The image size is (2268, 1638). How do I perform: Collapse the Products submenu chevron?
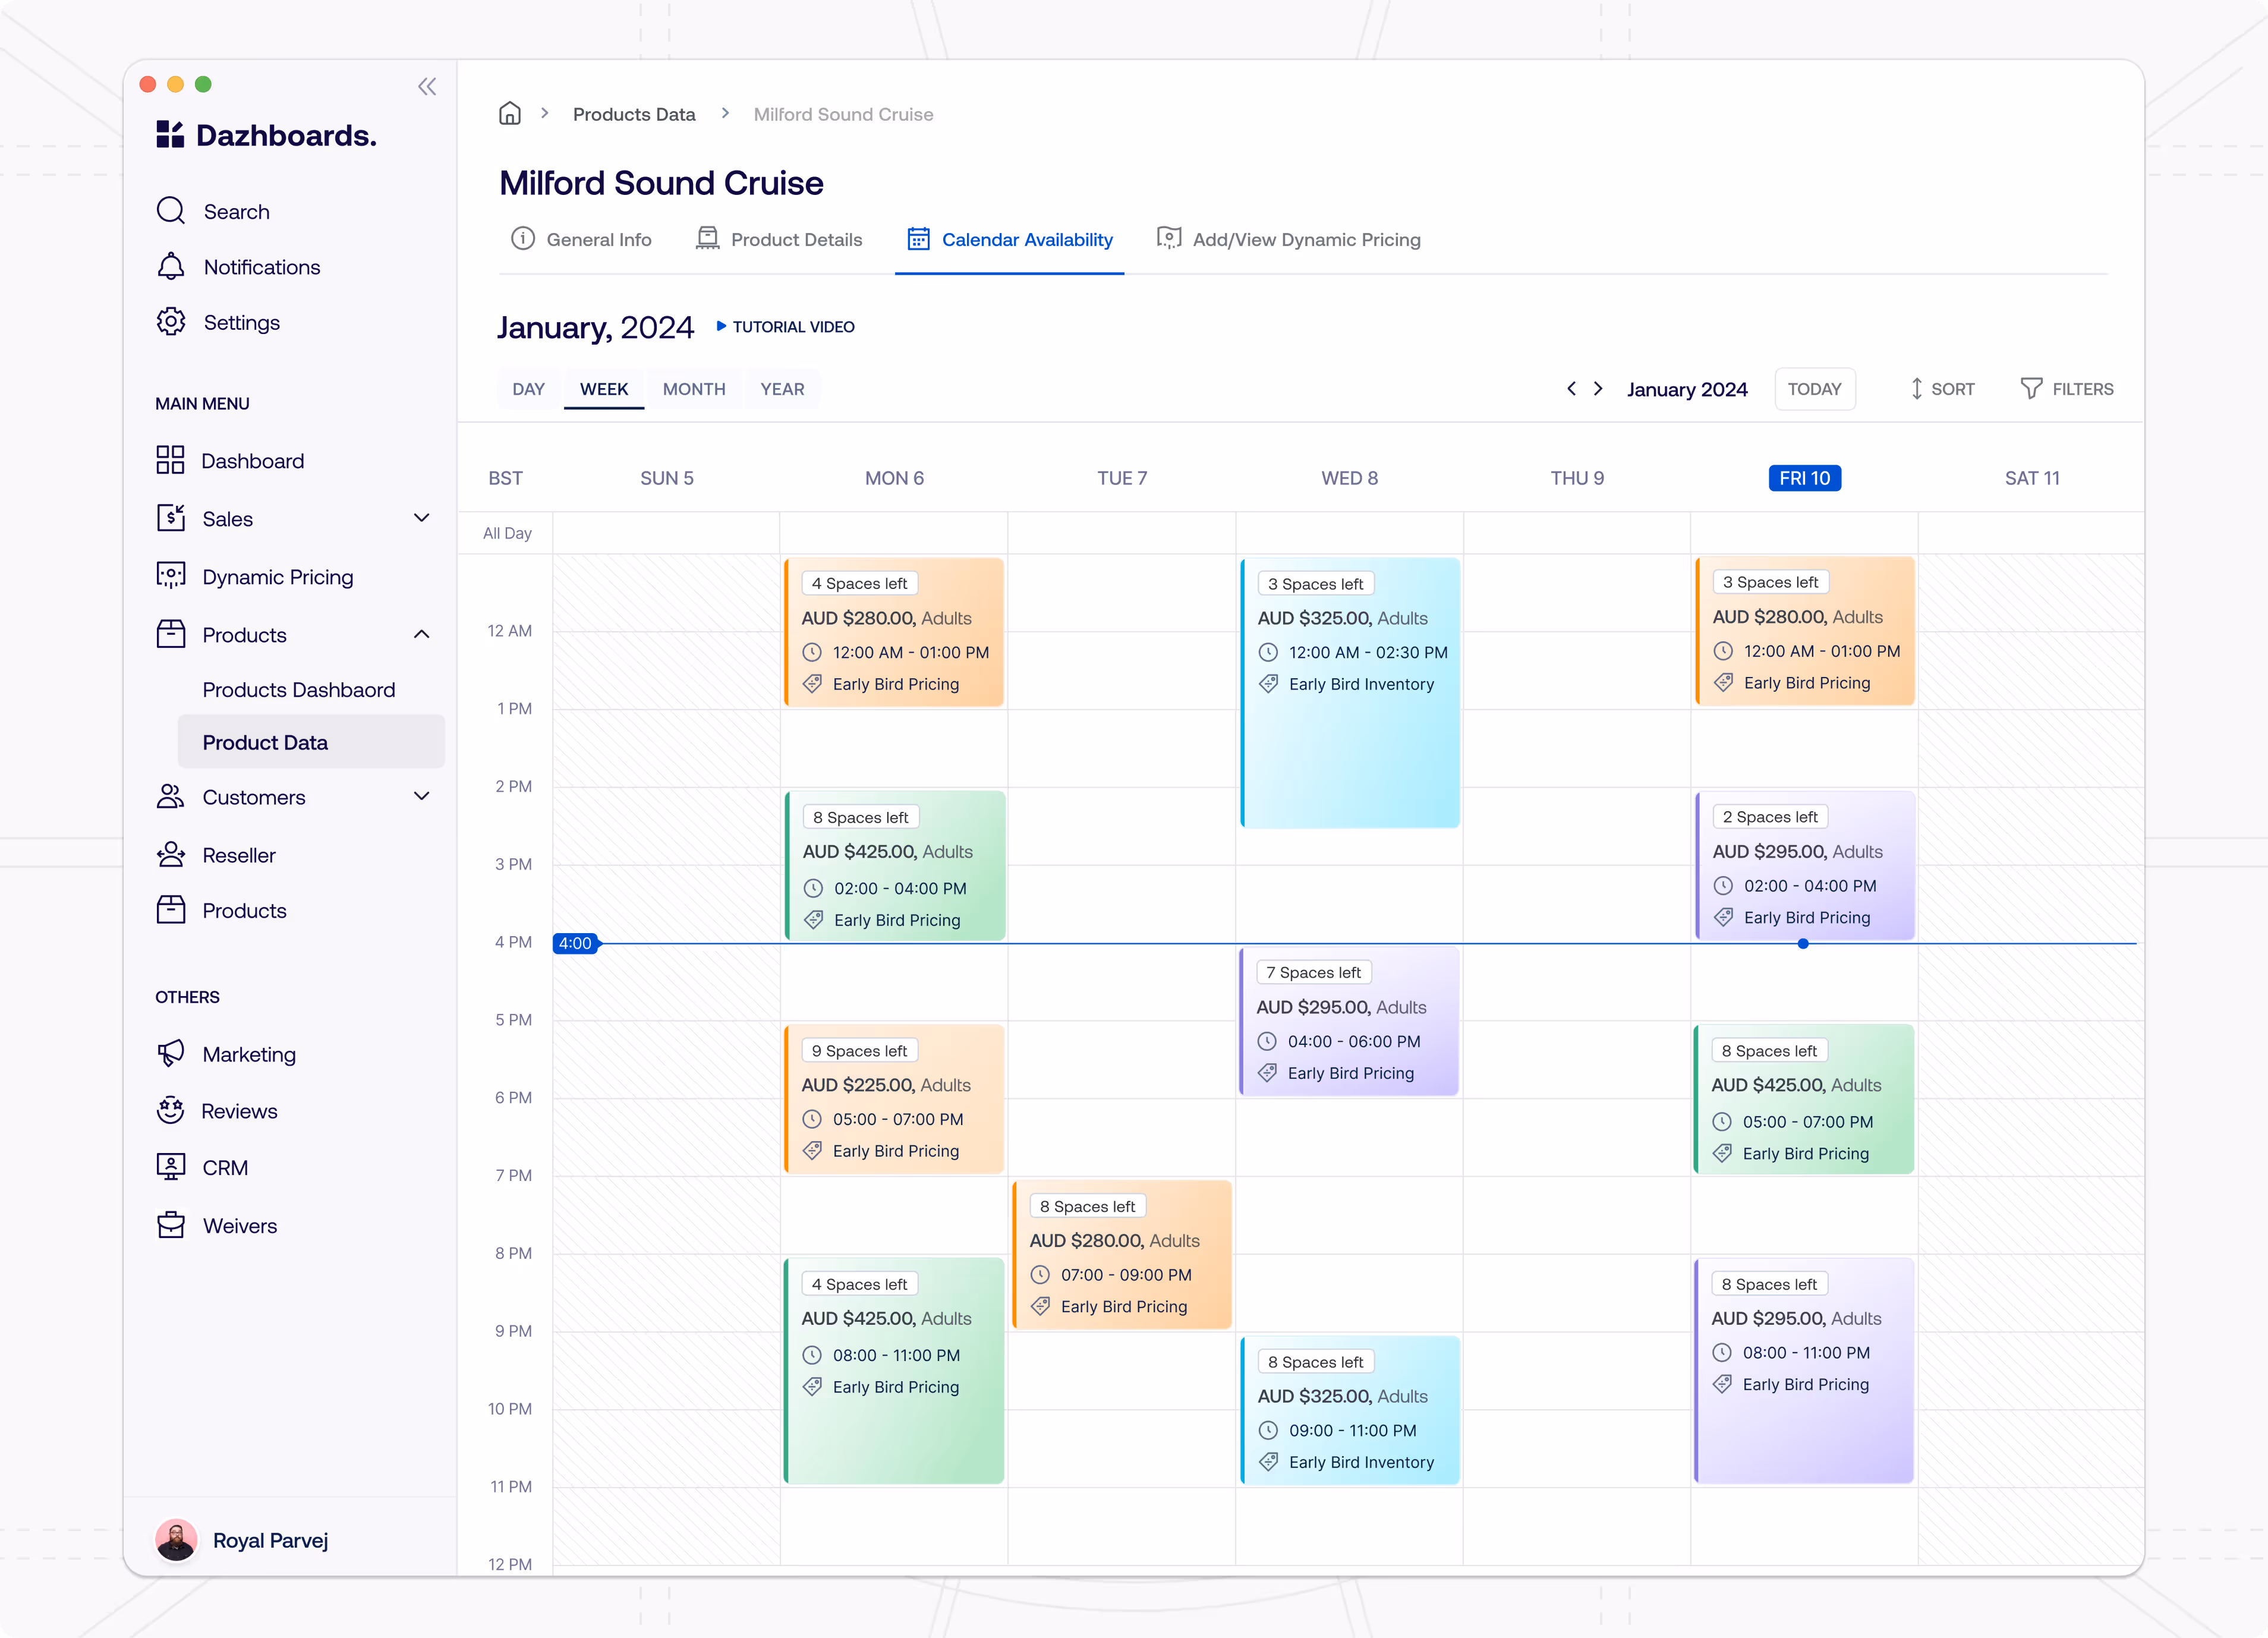tap(422, 634)
